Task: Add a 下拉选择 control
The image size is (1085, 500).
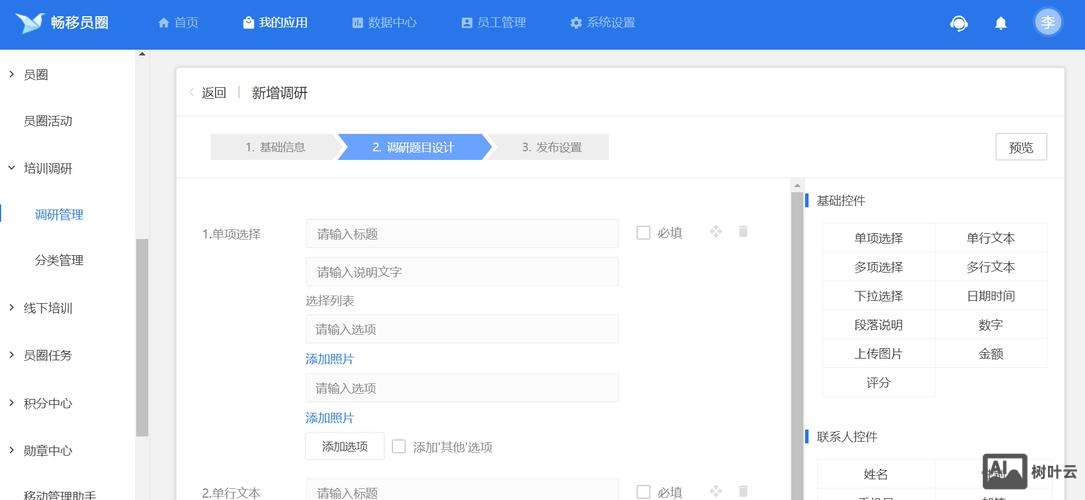Action: (878, 296)
